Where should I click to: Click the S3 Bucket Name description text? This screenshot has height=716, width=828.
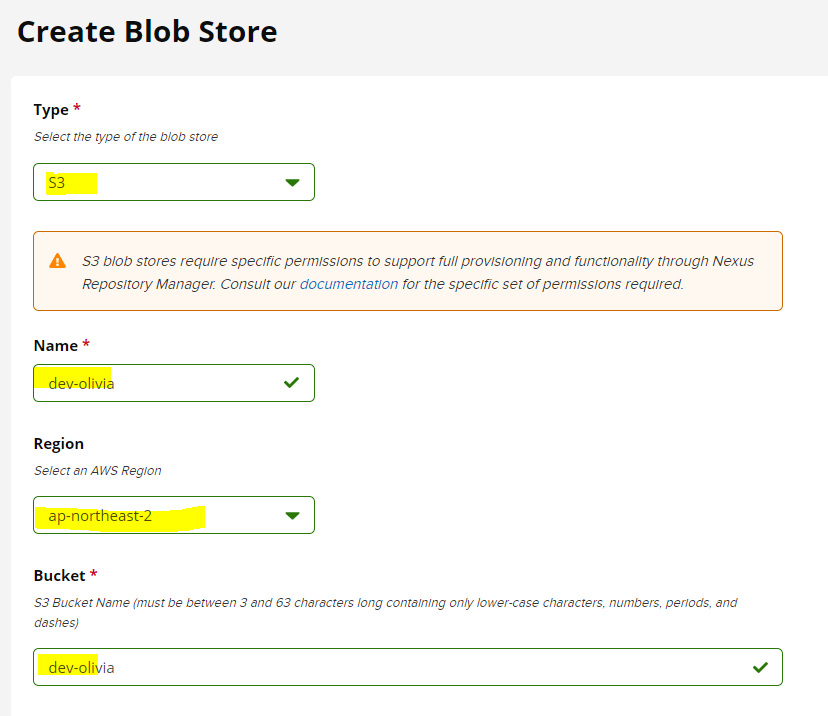(x=385, y=613)
